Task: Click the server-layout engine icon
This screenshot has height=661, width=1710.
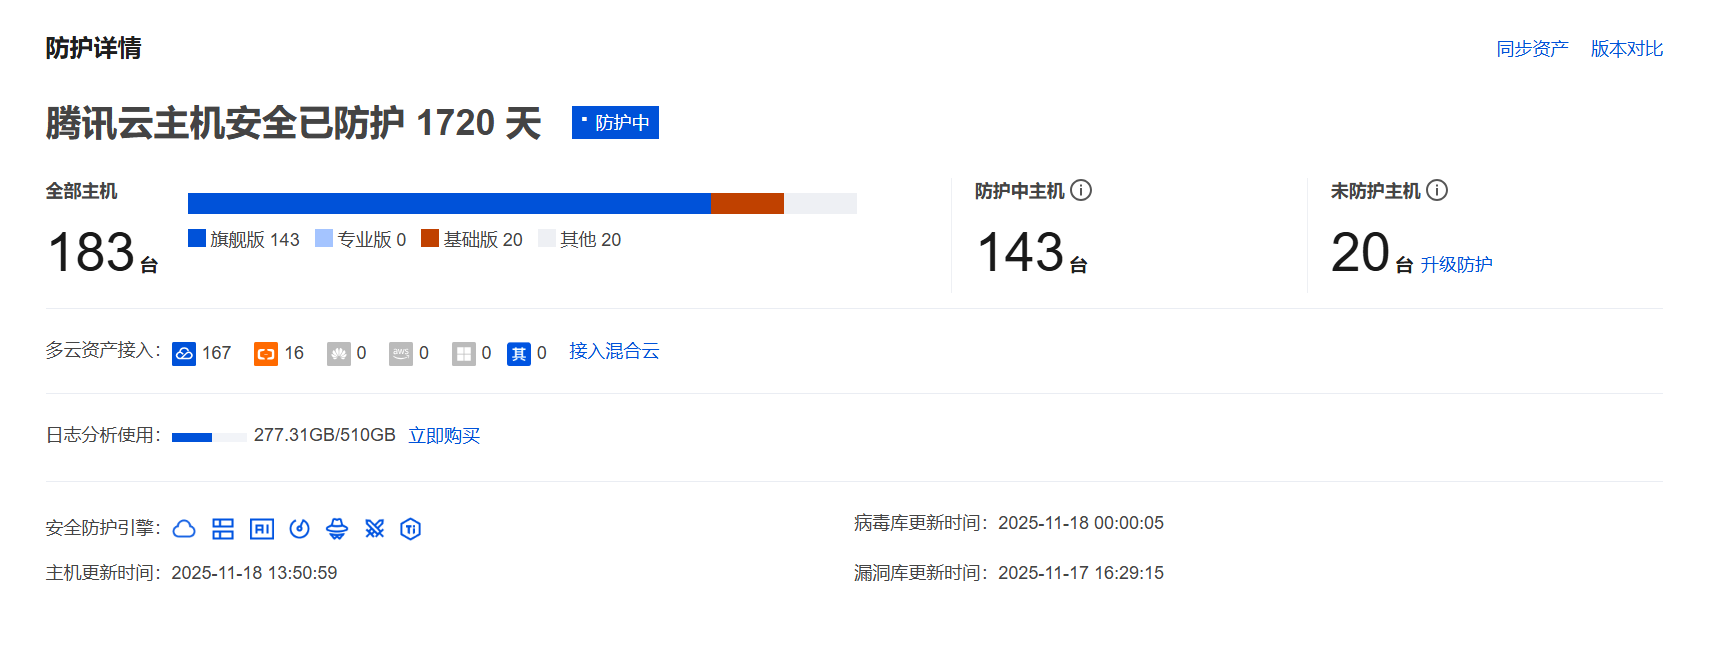Action: pos(223,529)
